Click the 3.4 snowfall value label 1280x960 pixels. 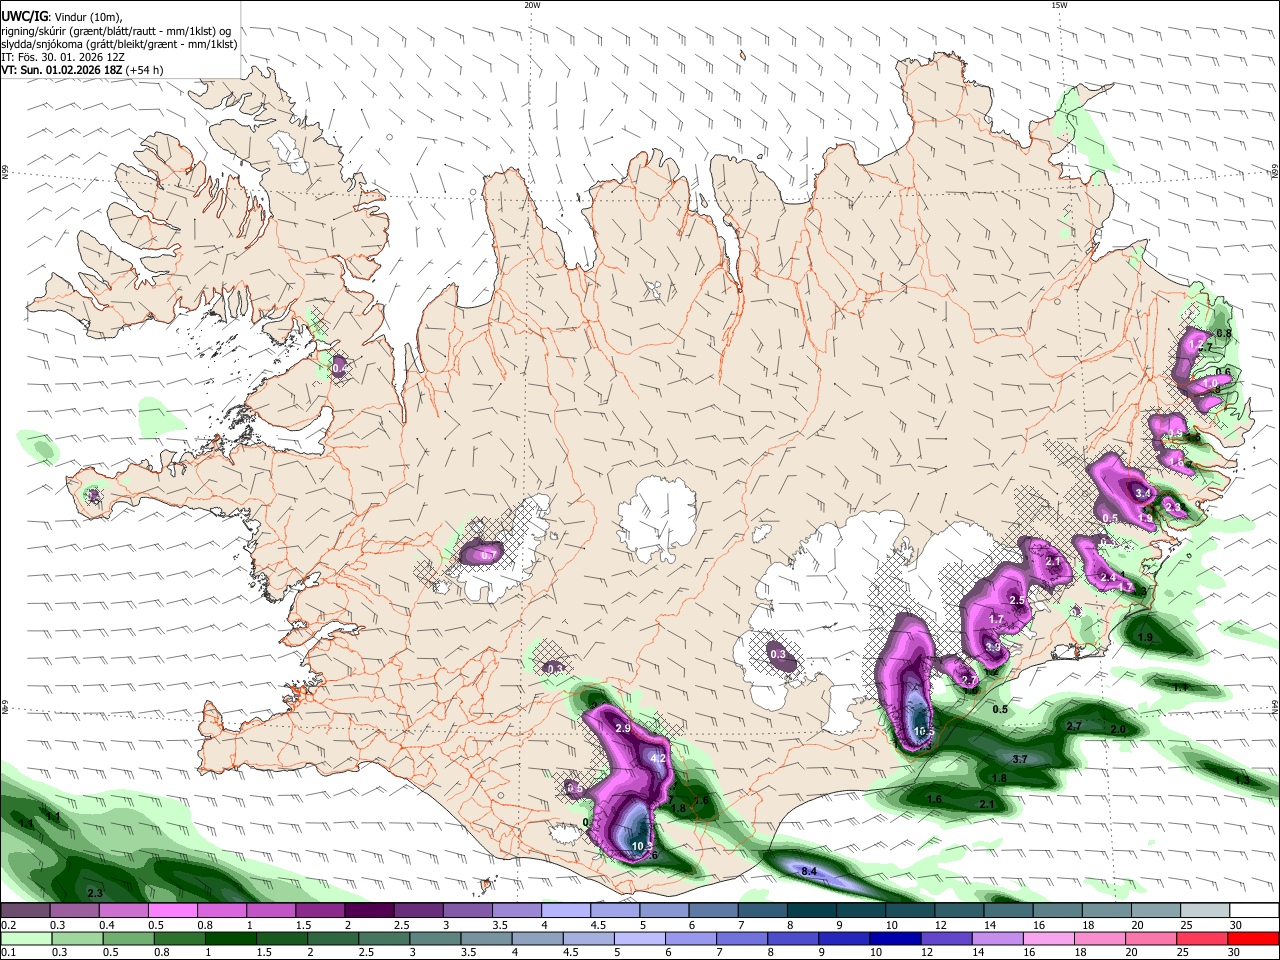coord(1145,494)
